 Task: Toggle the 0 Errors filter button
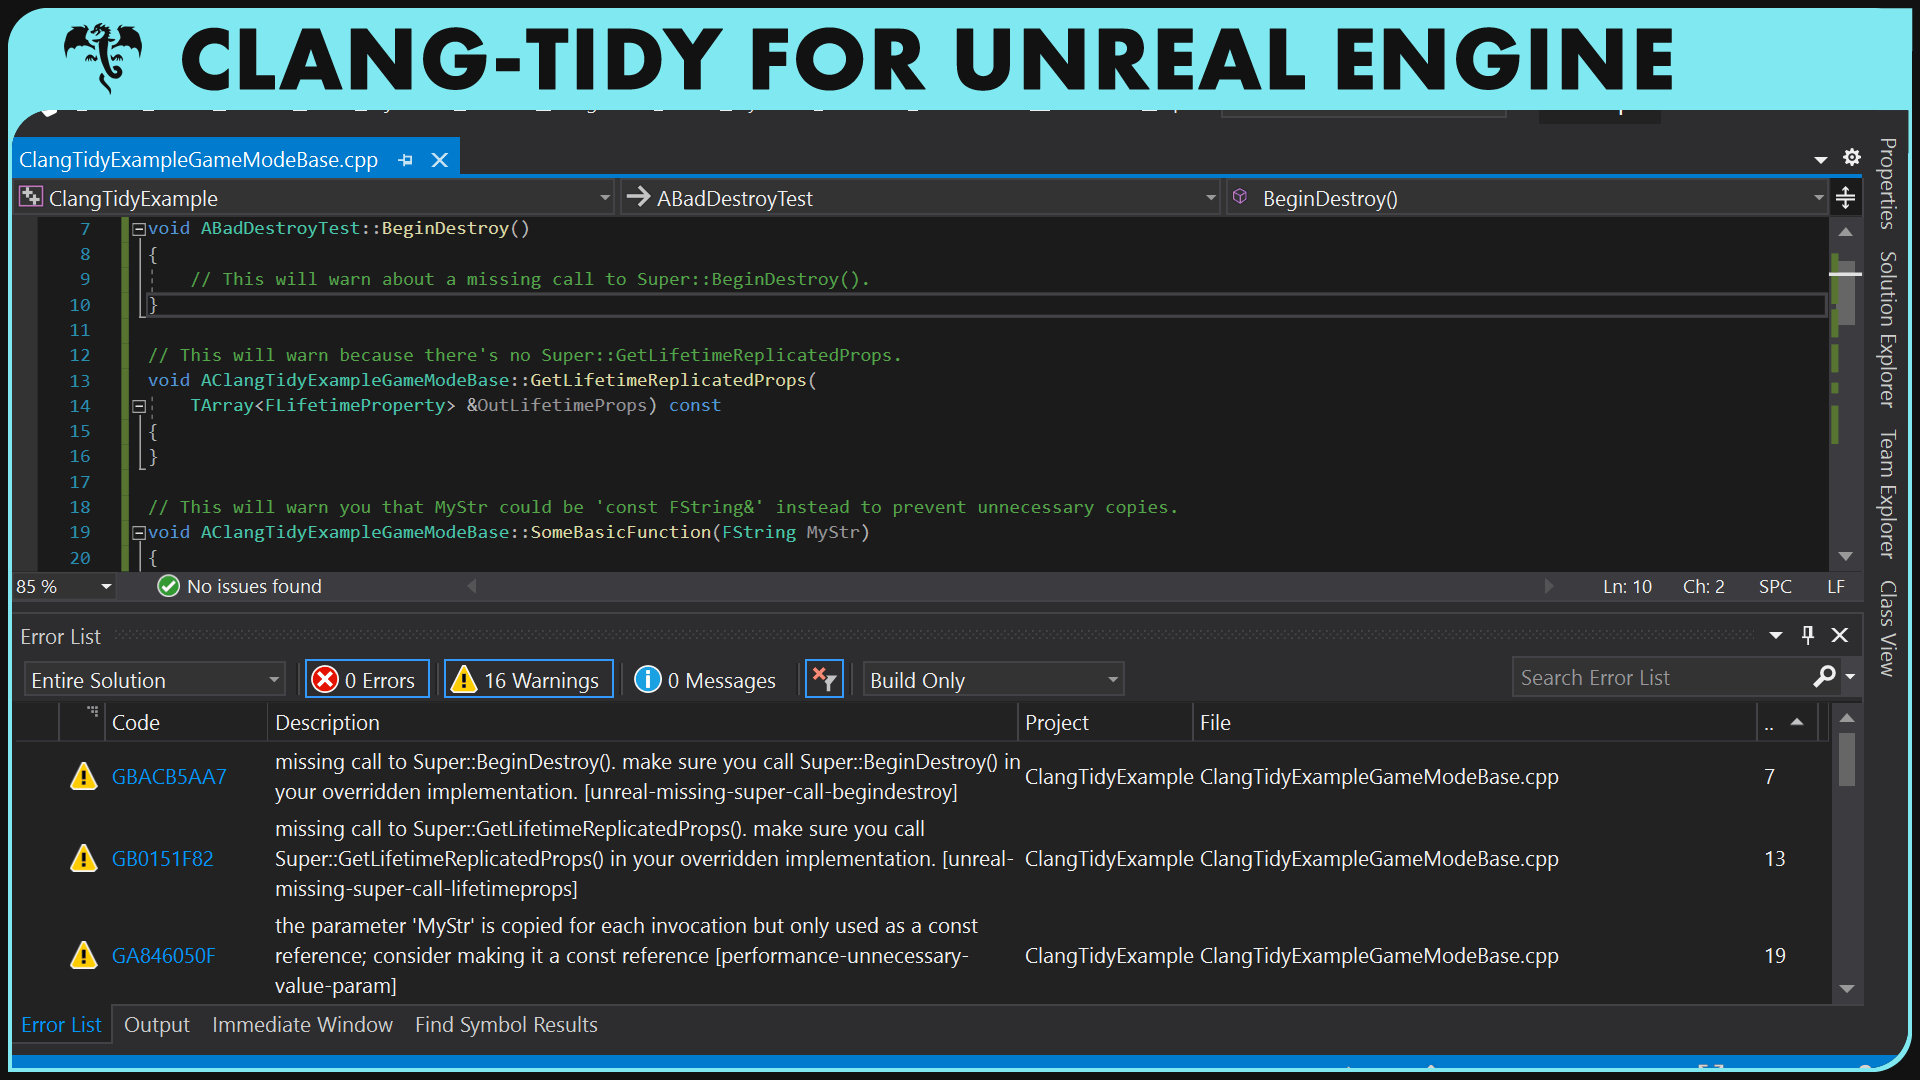click(x=366, y=679)
